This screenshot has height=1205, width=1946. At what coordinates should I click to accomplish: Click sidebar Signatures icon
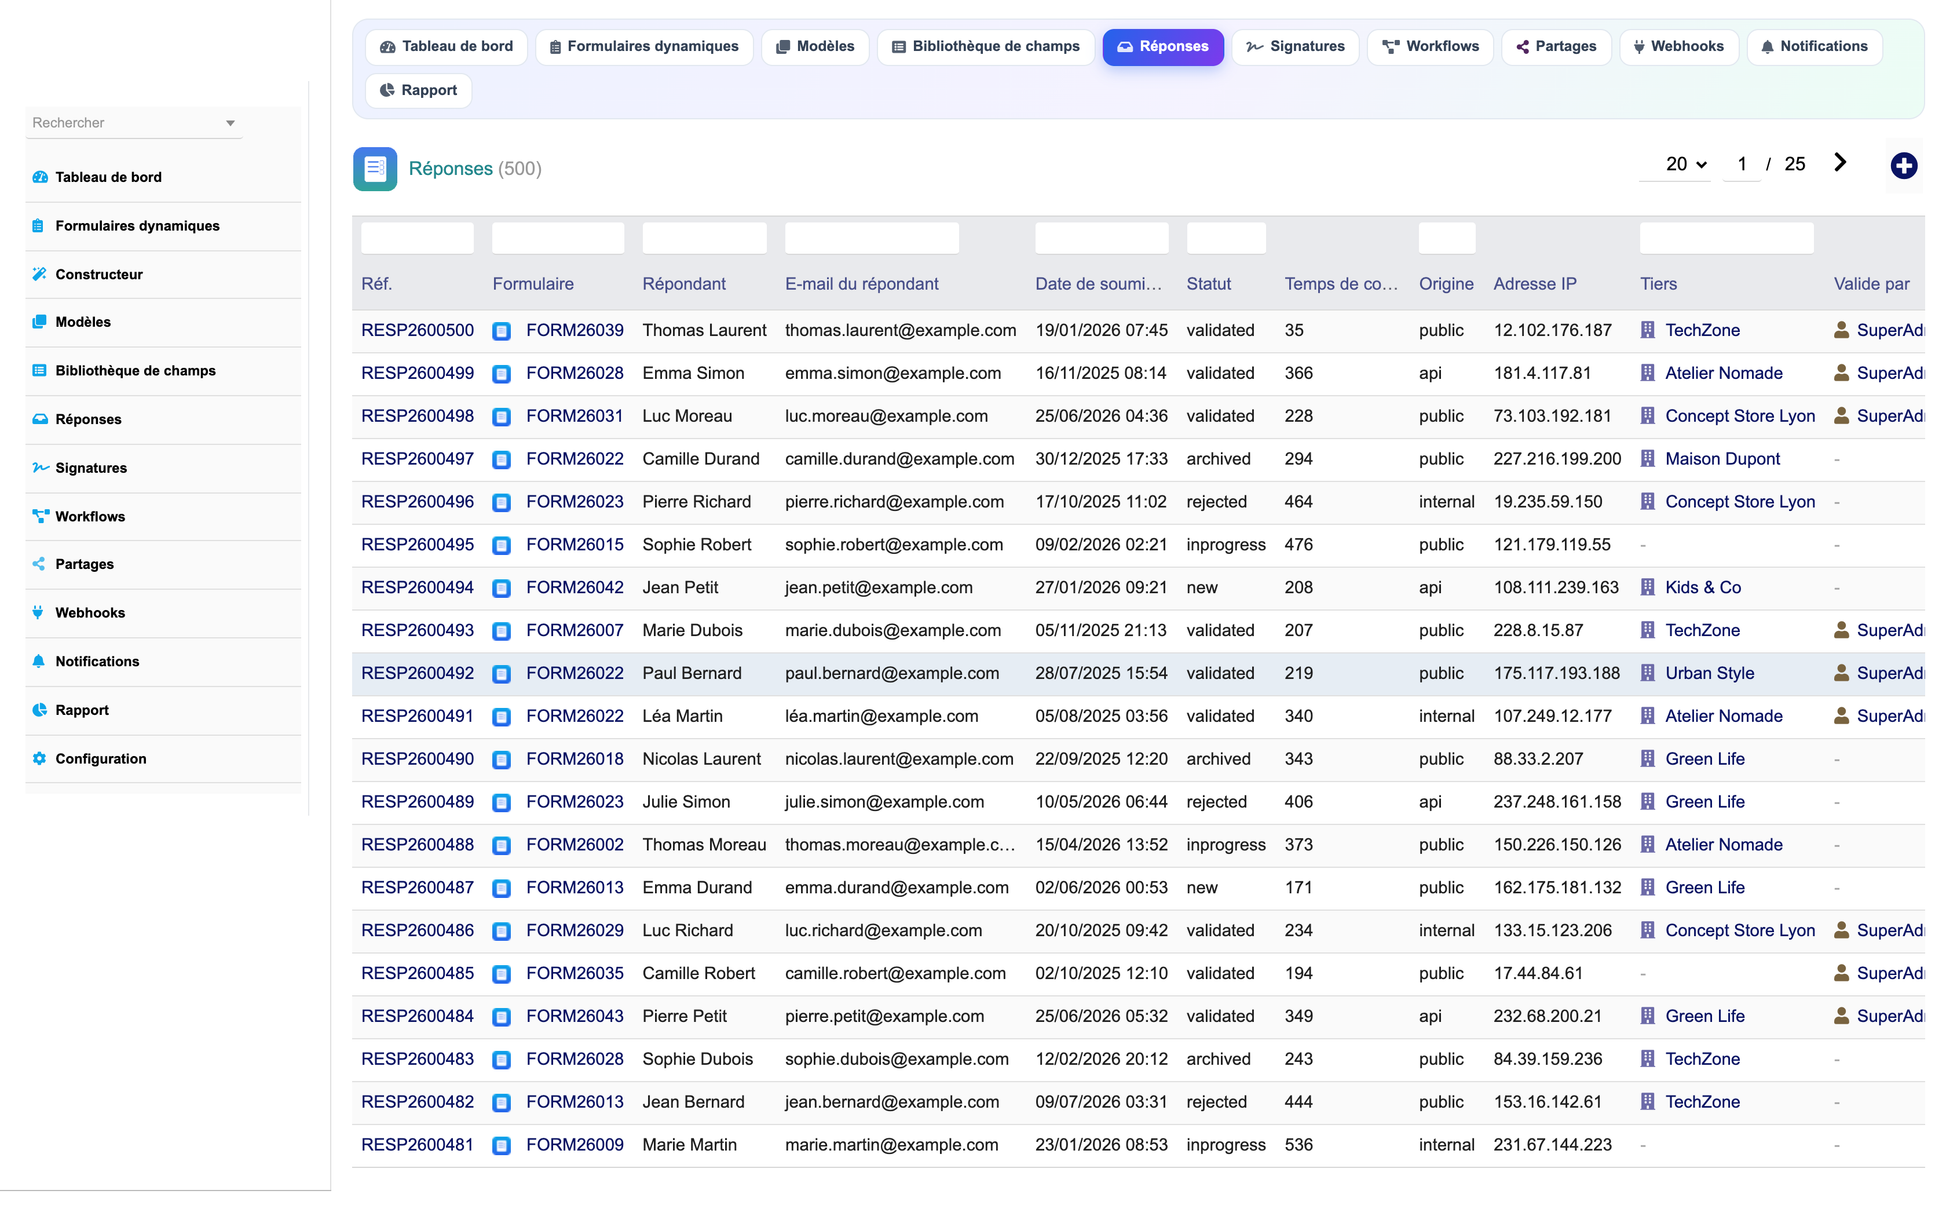[40, 468]
